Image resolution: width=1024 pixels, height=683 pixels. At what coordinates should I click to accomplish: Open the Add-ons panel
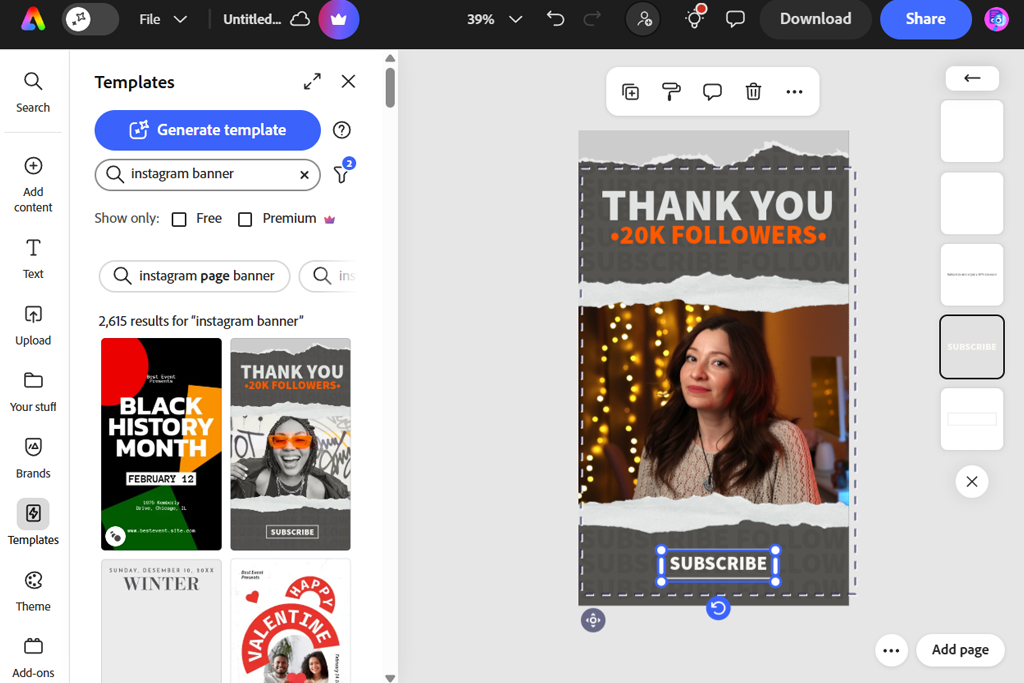coord(33,658)
